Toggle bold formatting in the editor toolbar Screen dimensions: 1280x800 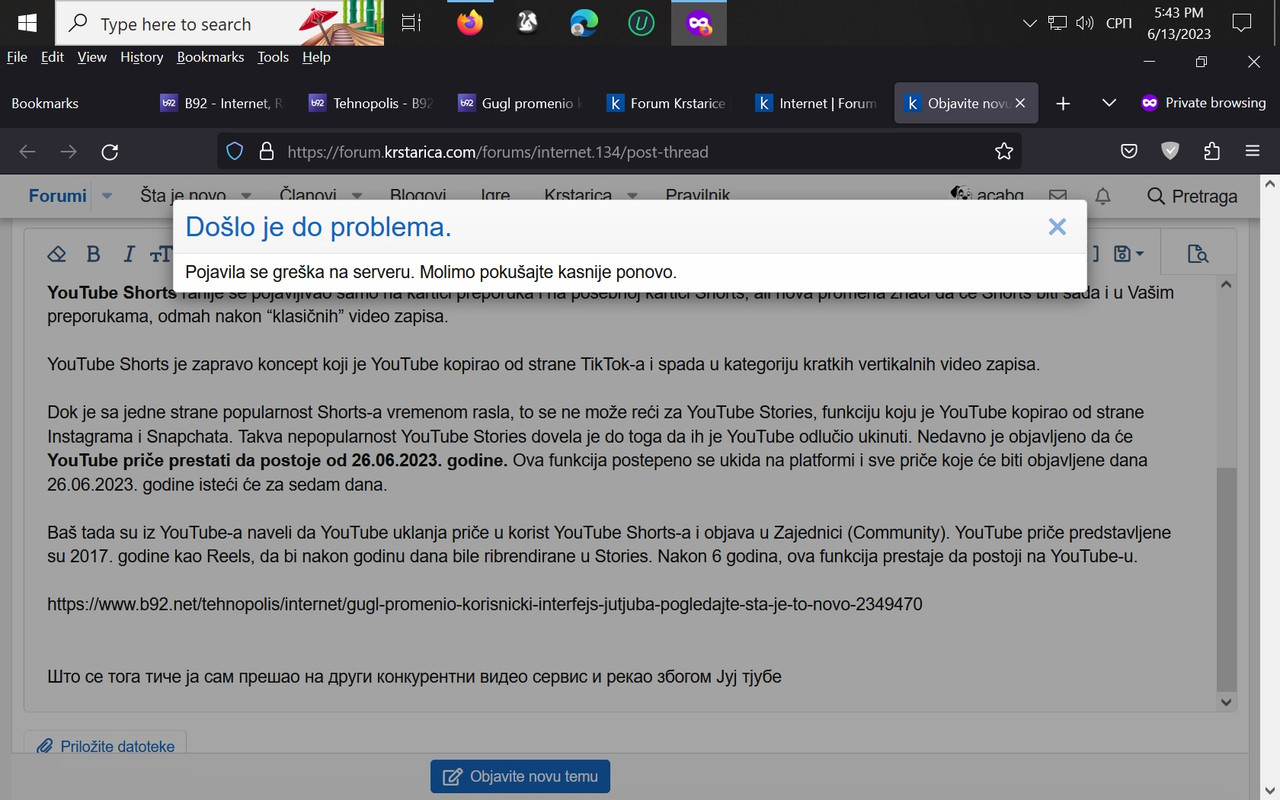(93, 254)
